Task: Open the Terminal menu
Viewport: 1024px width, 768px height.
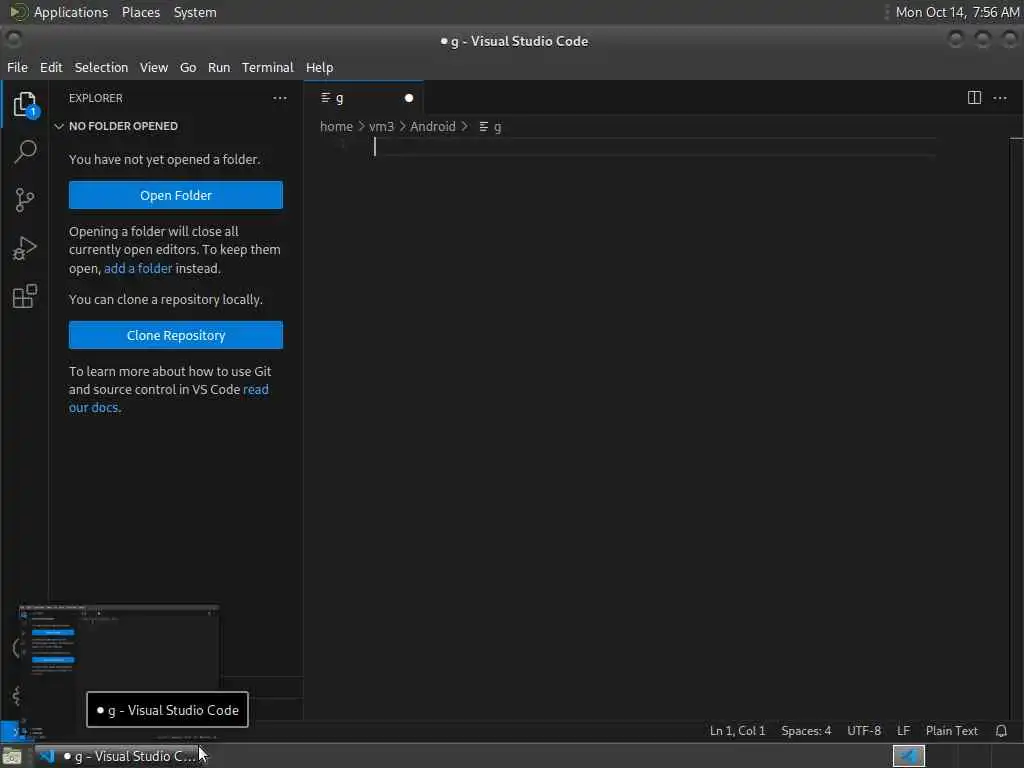Action: click(268, 67)
